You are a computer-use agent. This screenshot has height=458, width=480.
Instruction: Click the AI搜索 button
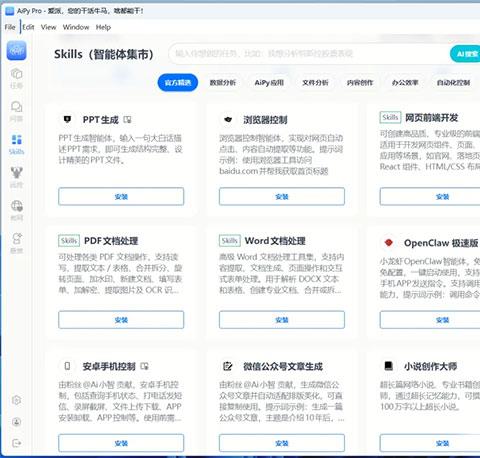[x=466, y=54]
